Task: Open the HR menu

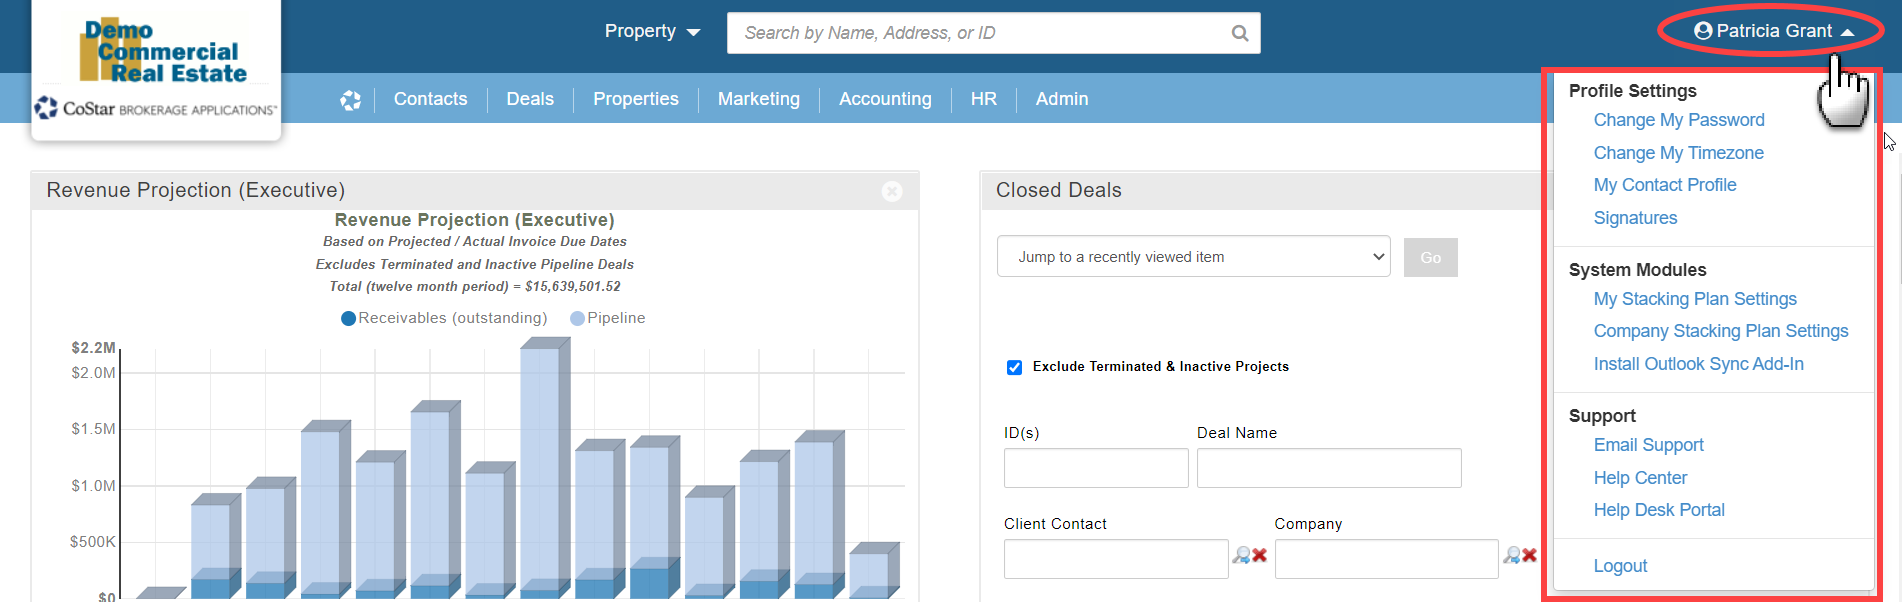Action: 984,99
